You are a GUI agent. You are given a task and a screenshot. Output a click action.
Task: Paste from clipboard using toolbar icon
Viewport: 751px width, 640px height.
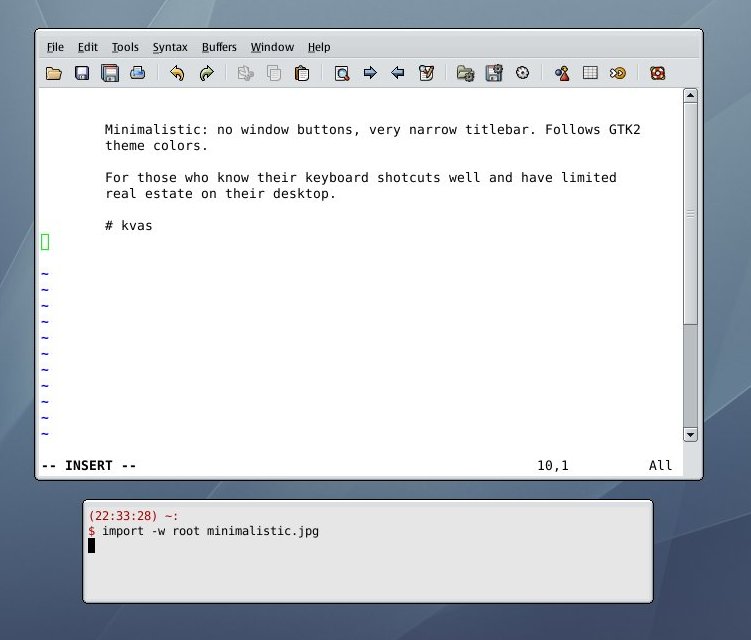tap(302, 73)
